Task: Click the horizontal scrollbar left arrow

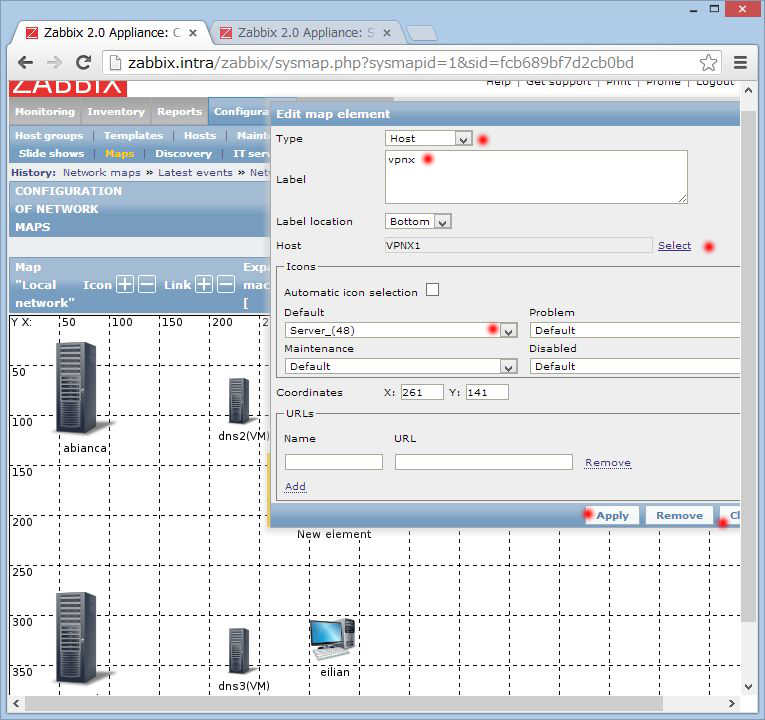Action: tap(16, 703)
